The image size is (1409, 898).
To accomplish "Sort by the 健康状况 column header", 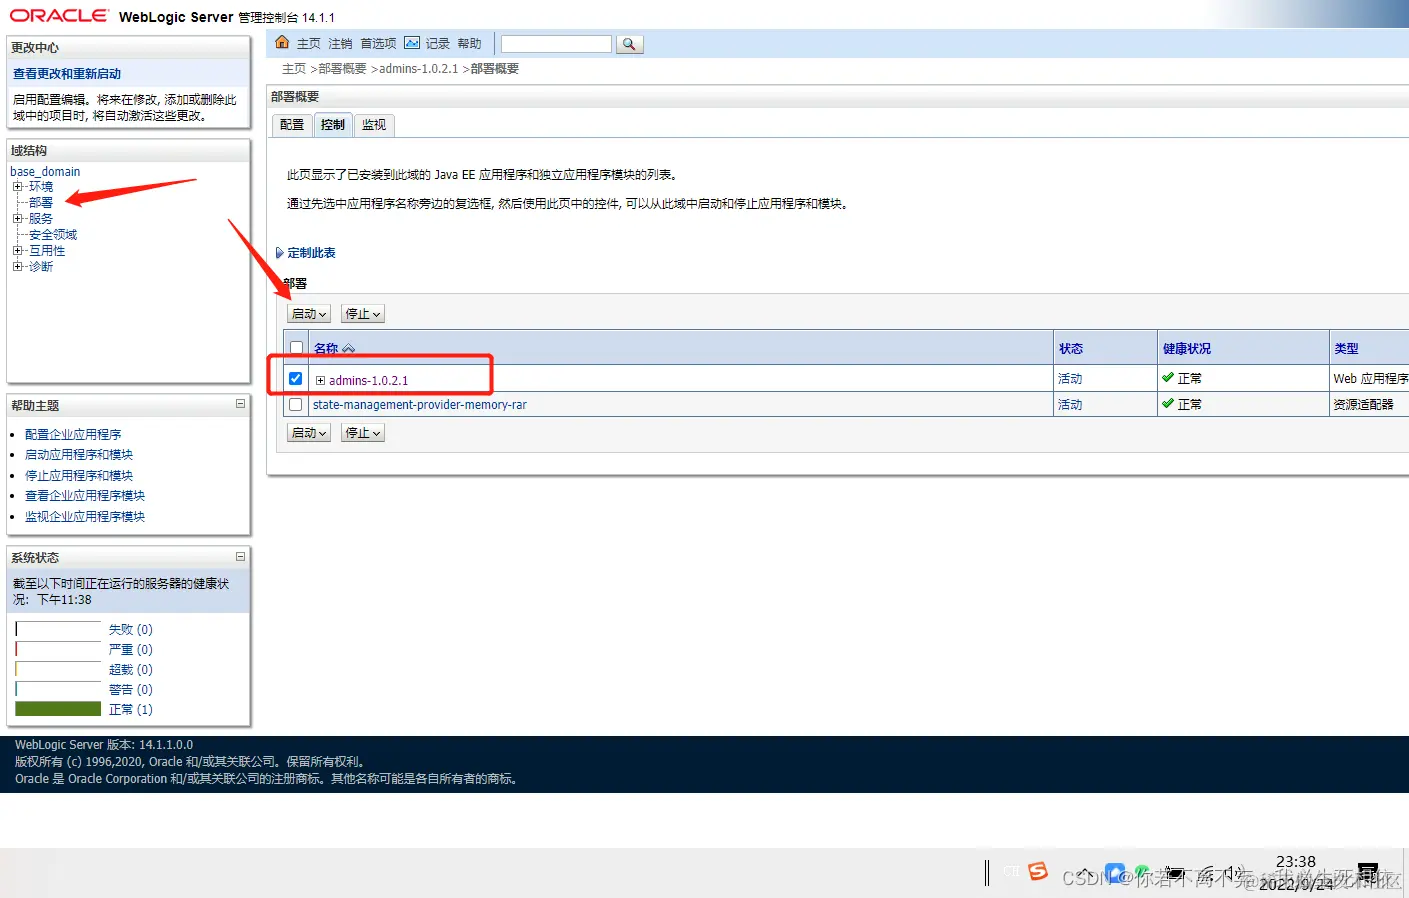I will pyautogui.click(x=1187, y=349).
